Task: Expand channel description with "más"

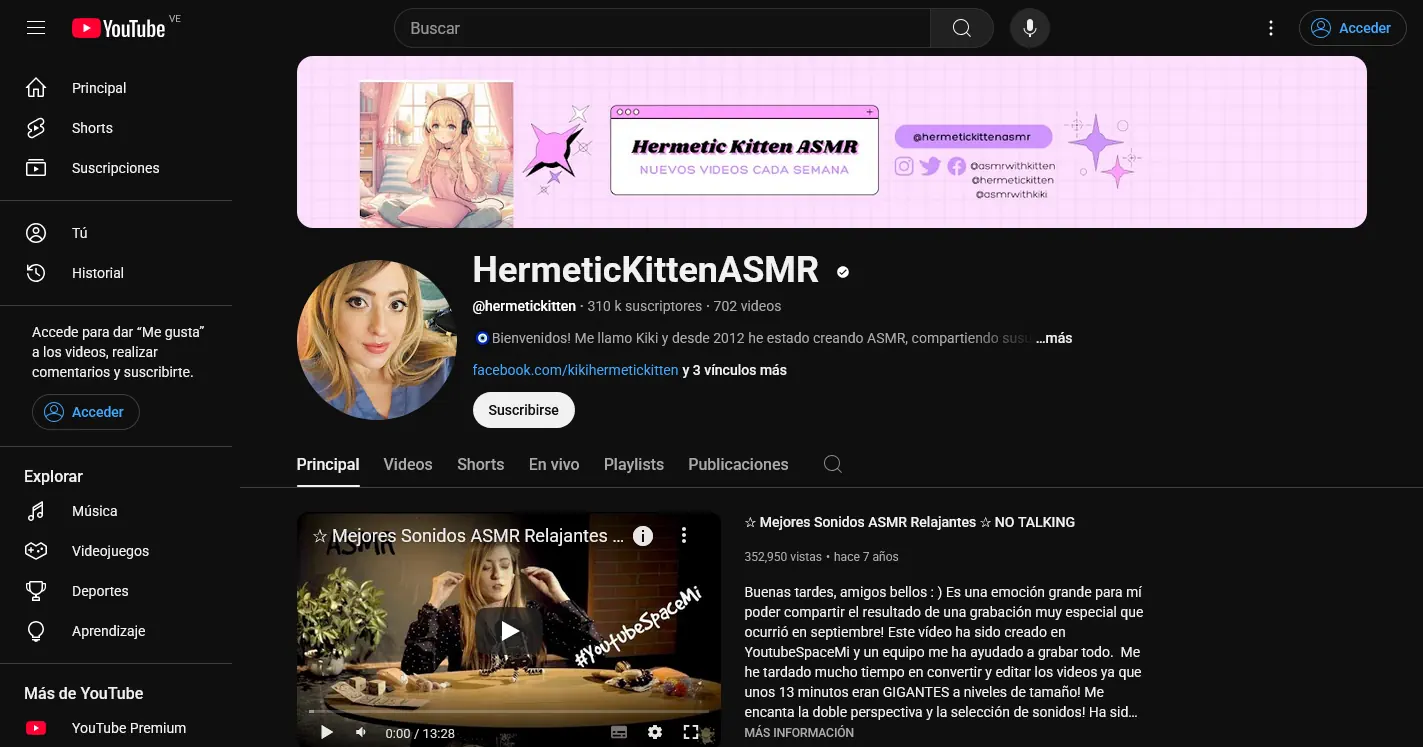Action: point(1054,338)
